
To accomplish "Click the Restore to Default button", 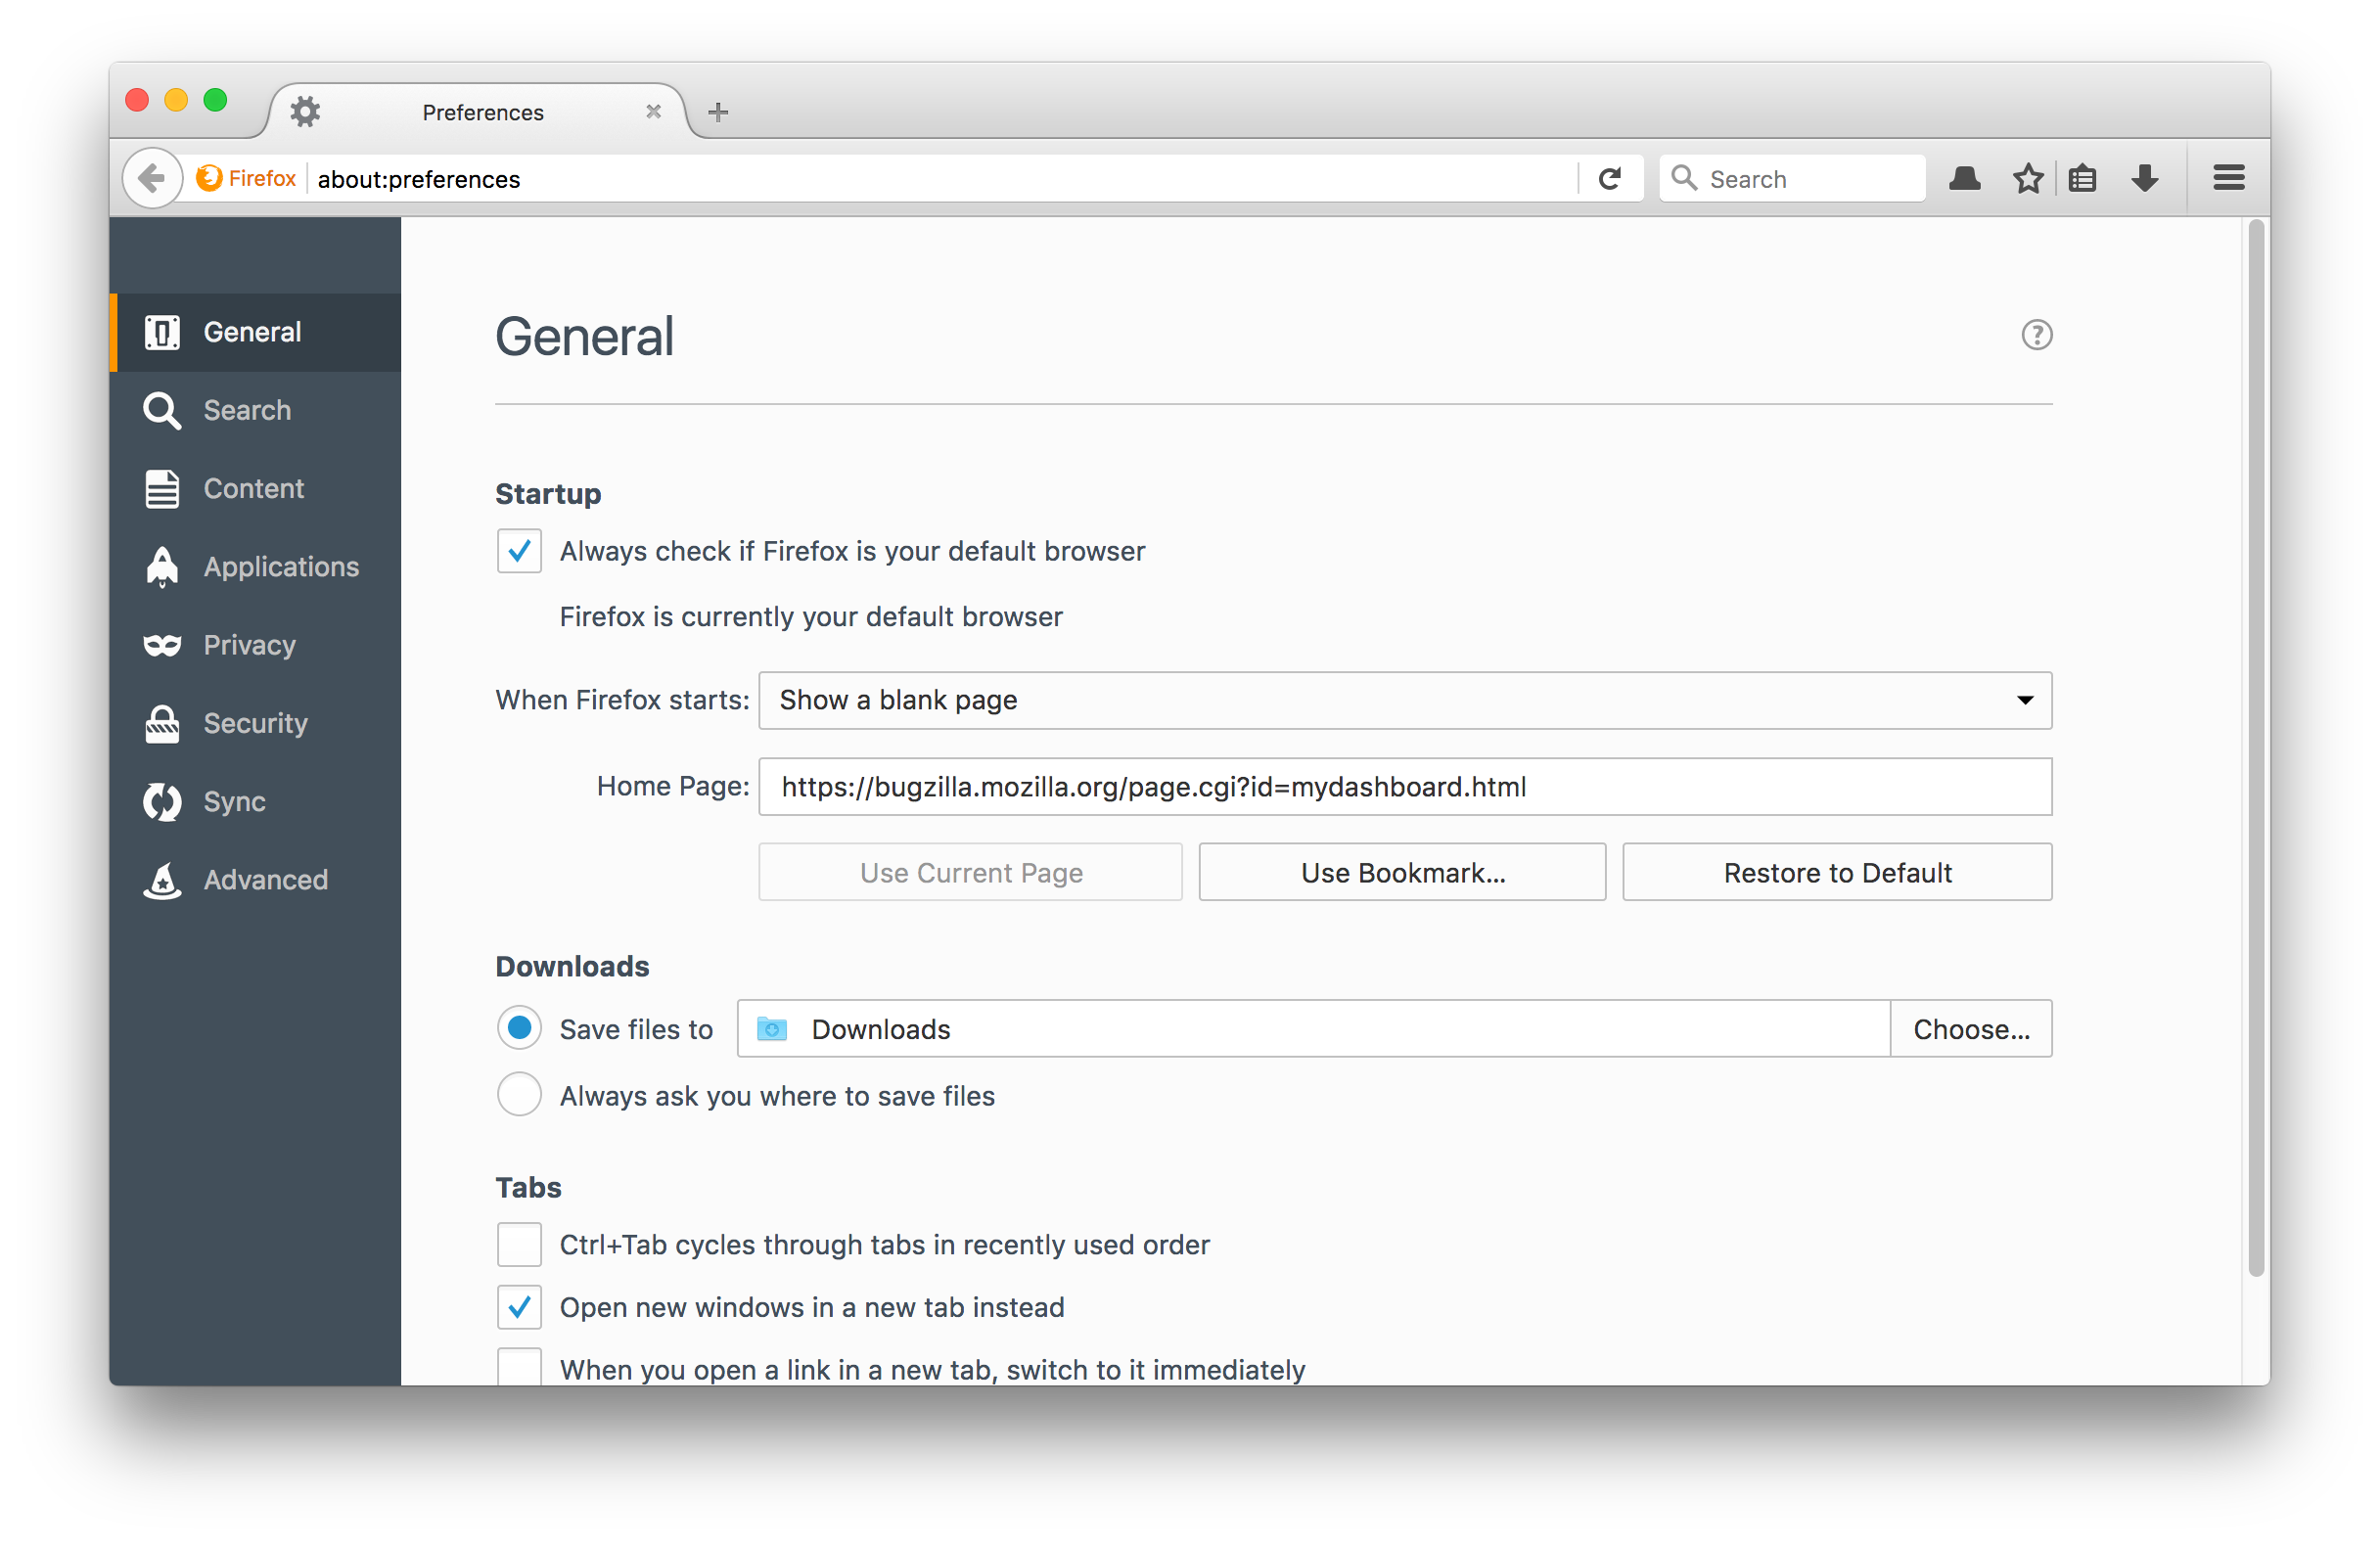I will click(x=1836, y=872).
